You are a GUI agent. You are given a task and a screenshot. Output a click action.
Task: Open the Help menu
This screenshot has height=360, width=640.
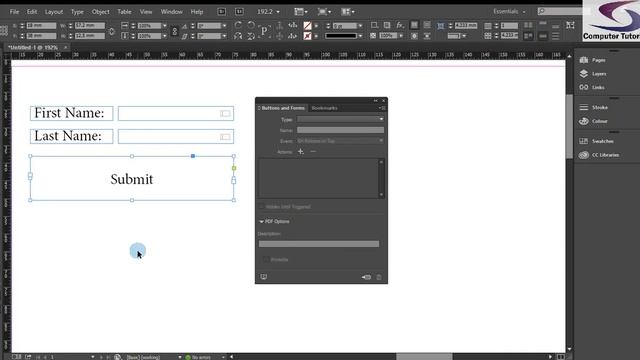pos(197,11)
